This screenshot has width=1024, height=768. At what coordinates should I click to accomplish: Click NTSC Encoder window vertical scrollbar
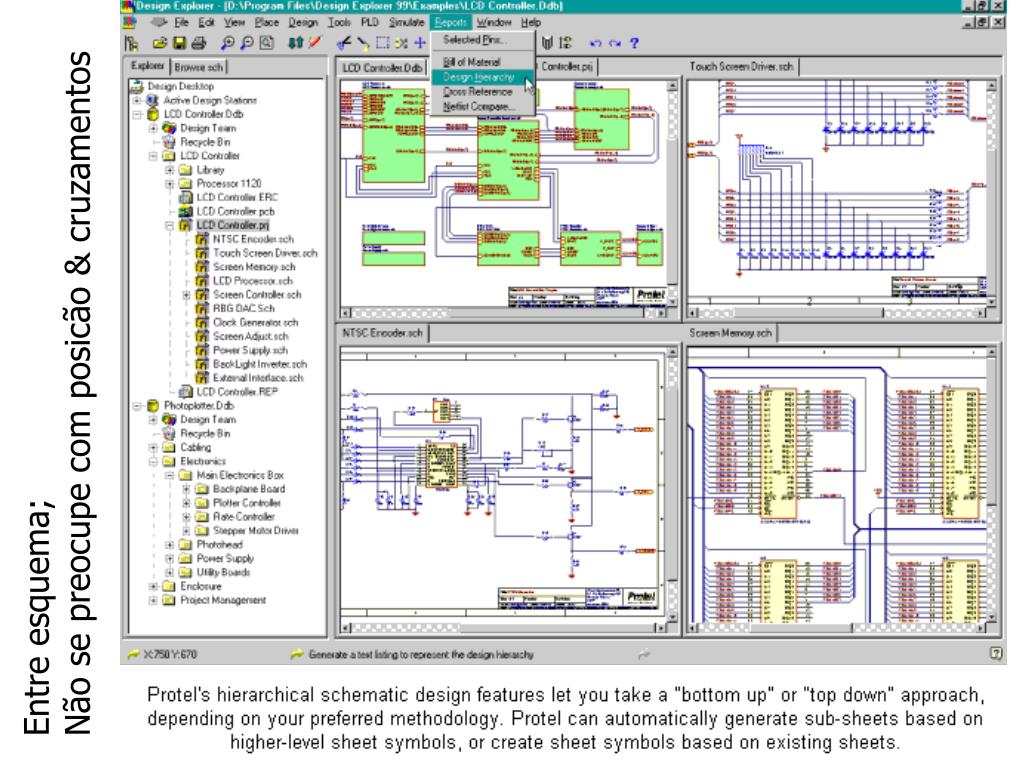pyautogui.click(x=673, y=483)
